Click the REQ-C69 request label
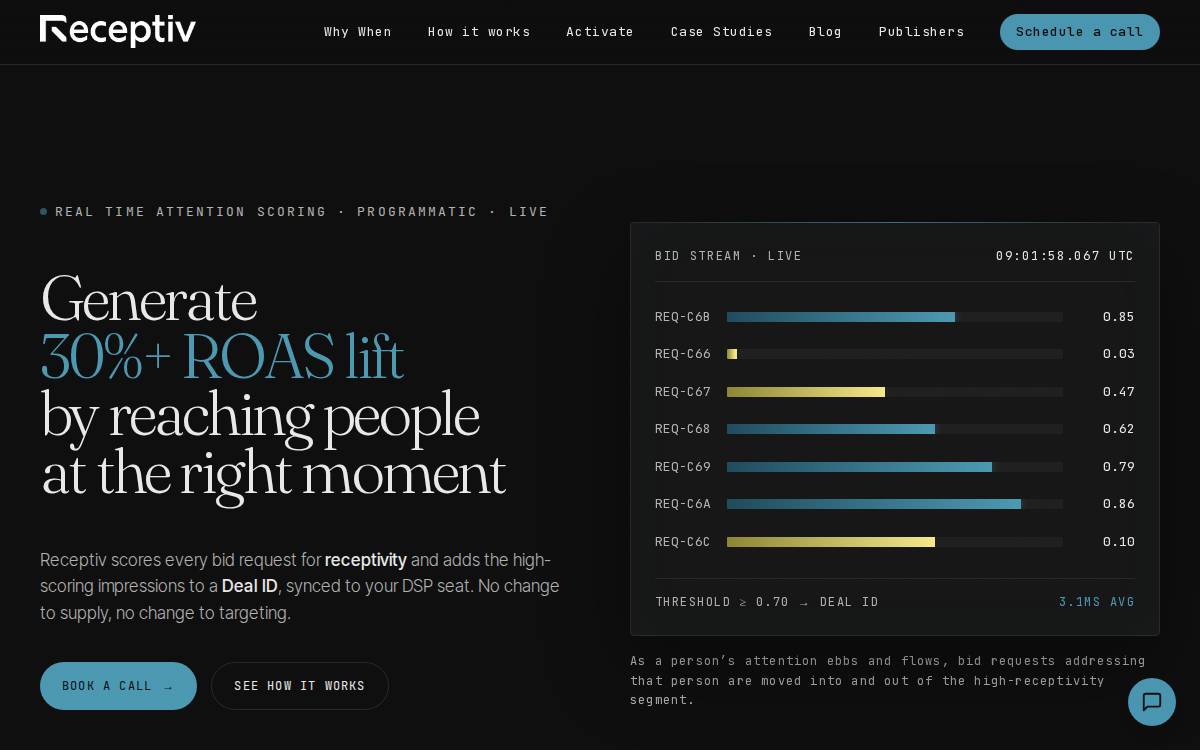 [x=682, y=467]
